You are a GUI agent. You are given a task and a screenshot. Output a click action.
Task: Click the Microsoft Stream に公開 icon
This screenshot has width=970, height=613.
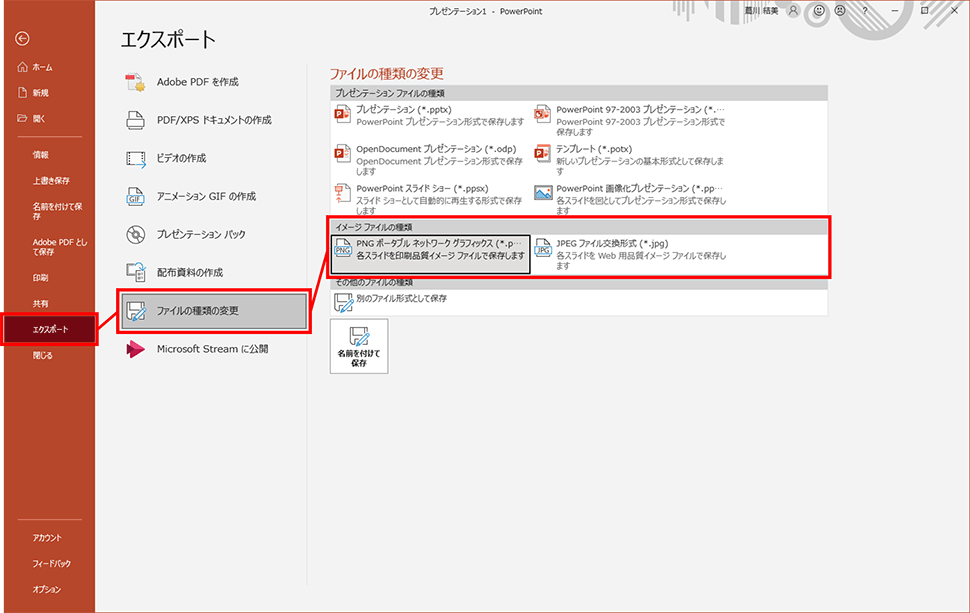pyautogui.click(x=135, y=349)
